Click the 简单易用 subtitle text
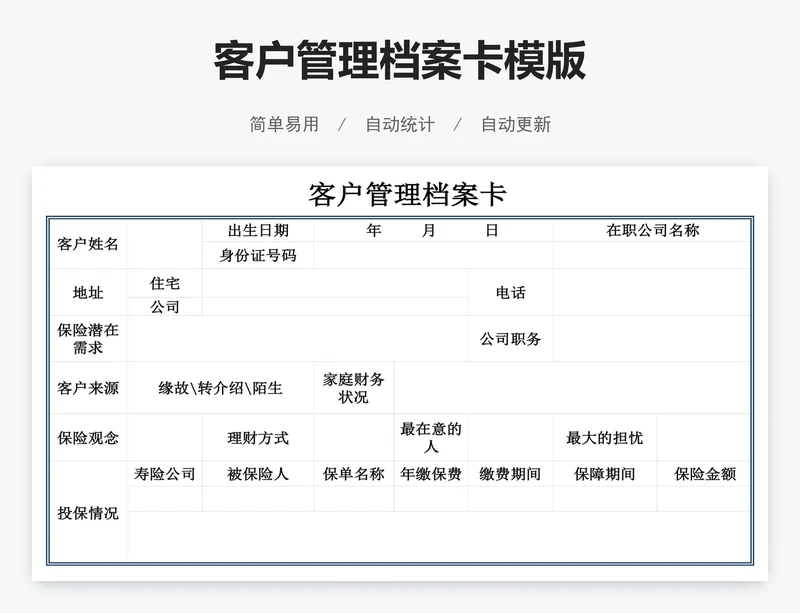 [x=284, y=124]
